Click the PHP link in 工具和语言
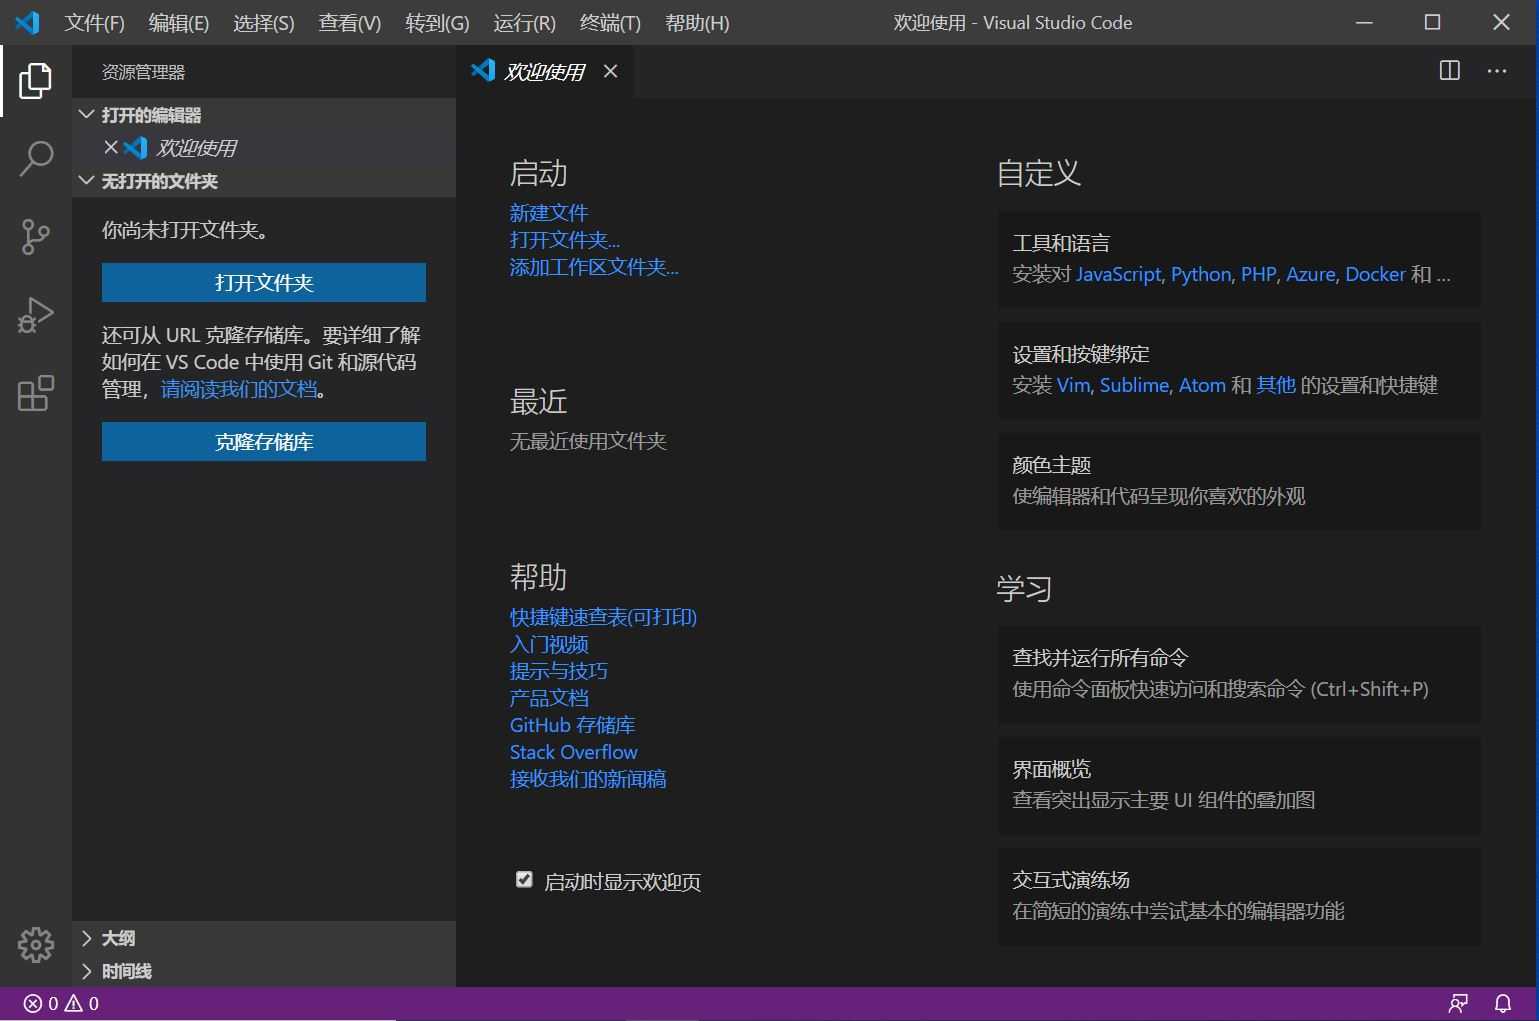The image size is (1539, 1021). point(1258,274)
